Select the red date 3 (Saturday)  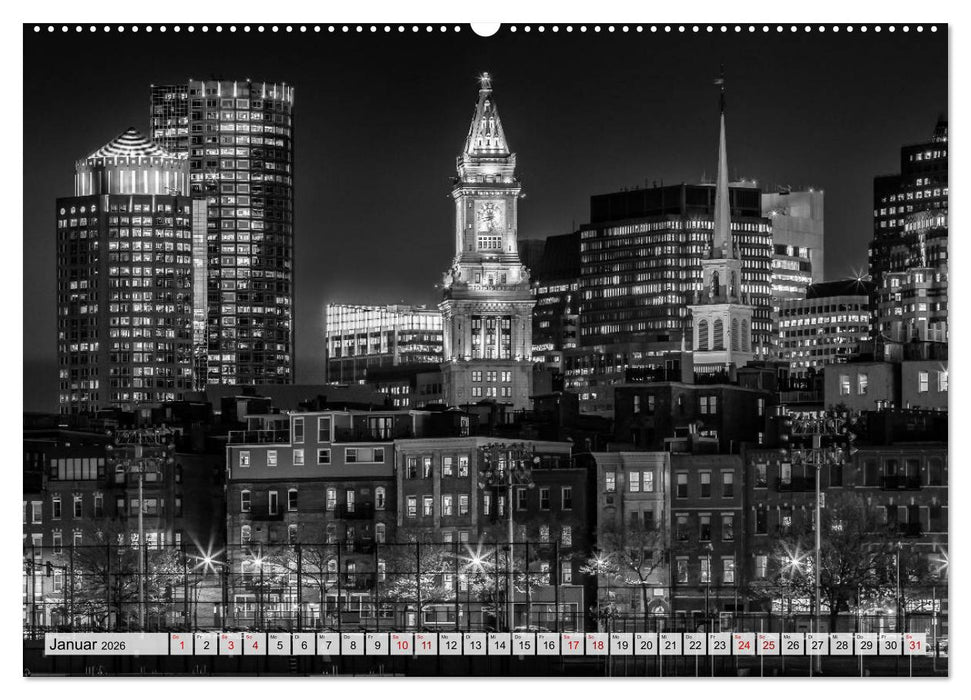[x=229, y=644]
